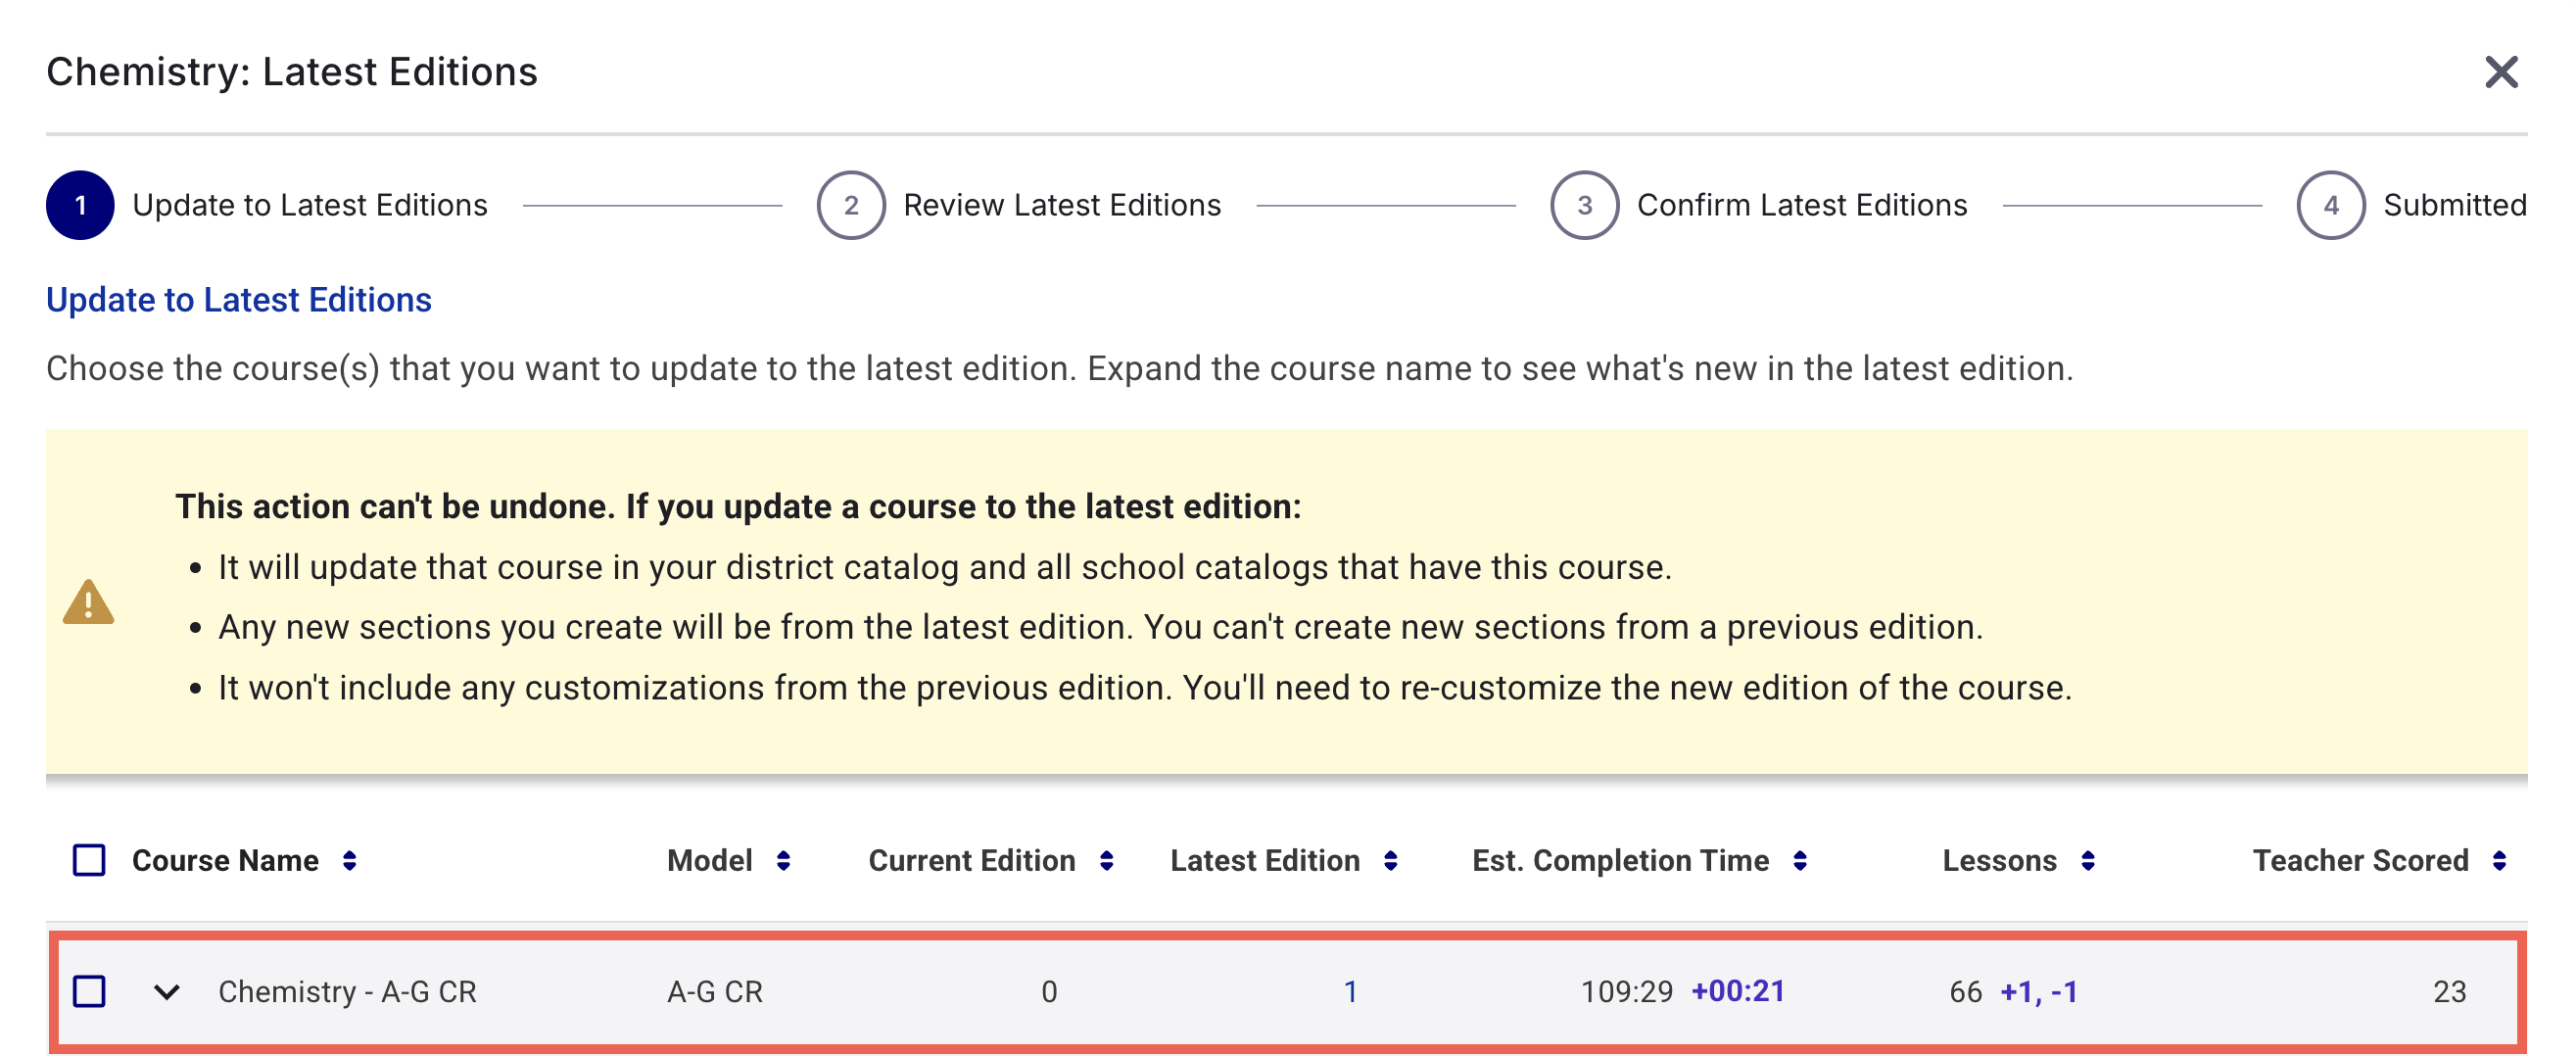Select step 3 Confirm Latest Editions
This screenshot has width=2576, height=1056.
pyautogui.click(x=1584, y=206)
